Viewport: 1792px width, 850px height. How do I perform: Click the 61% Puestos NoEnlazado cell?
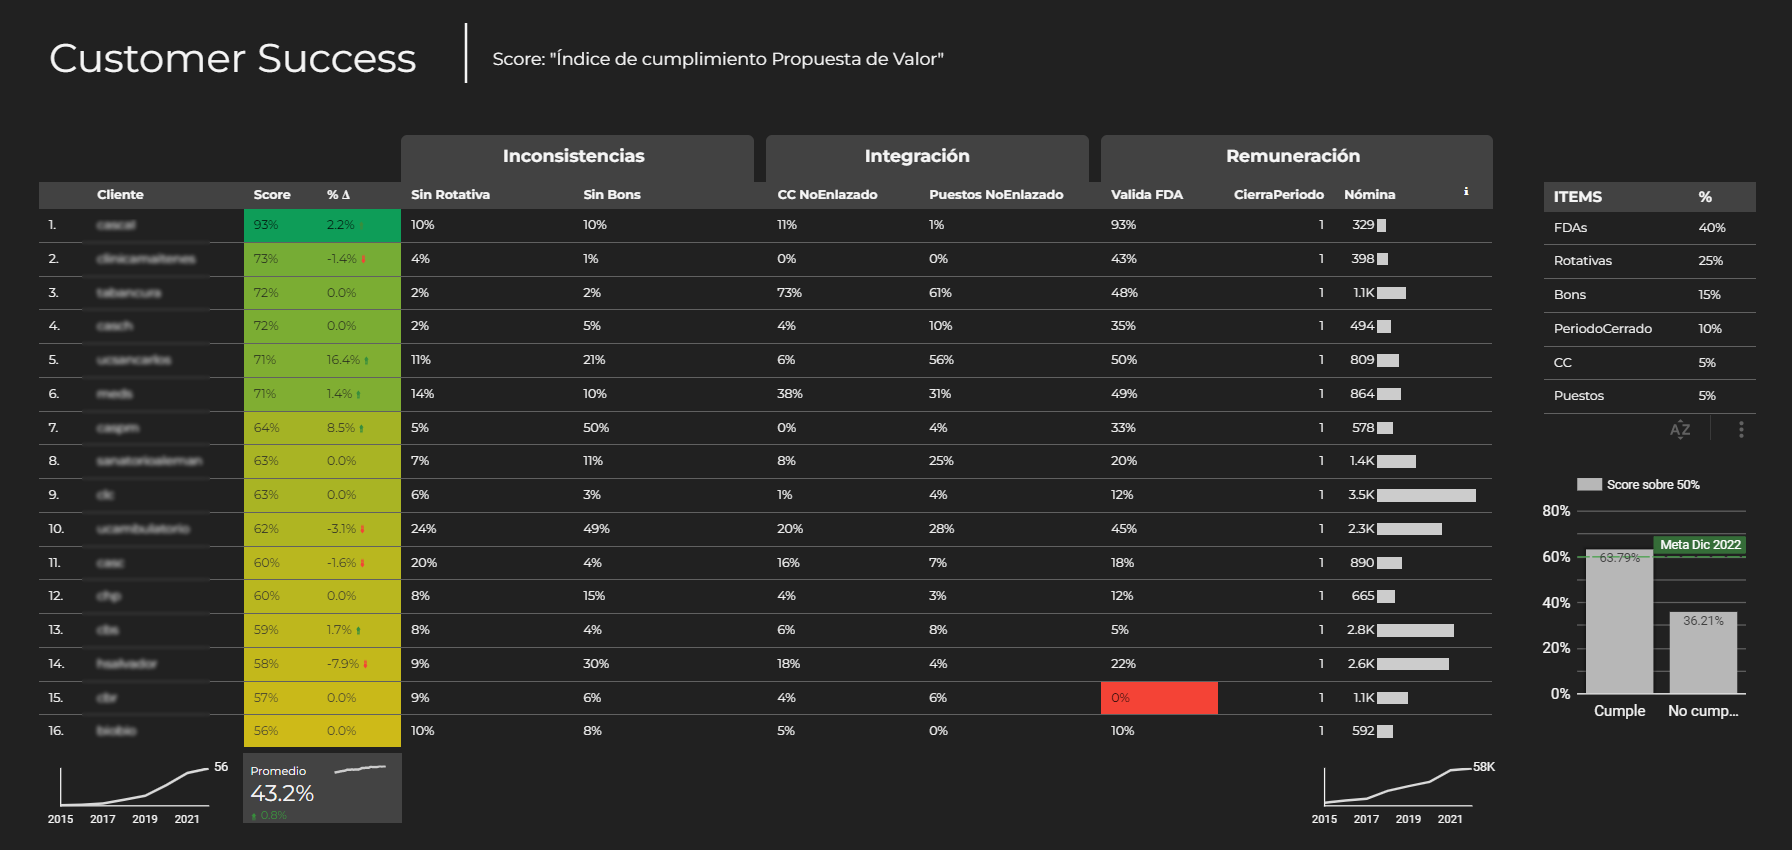tap(940, 293)
